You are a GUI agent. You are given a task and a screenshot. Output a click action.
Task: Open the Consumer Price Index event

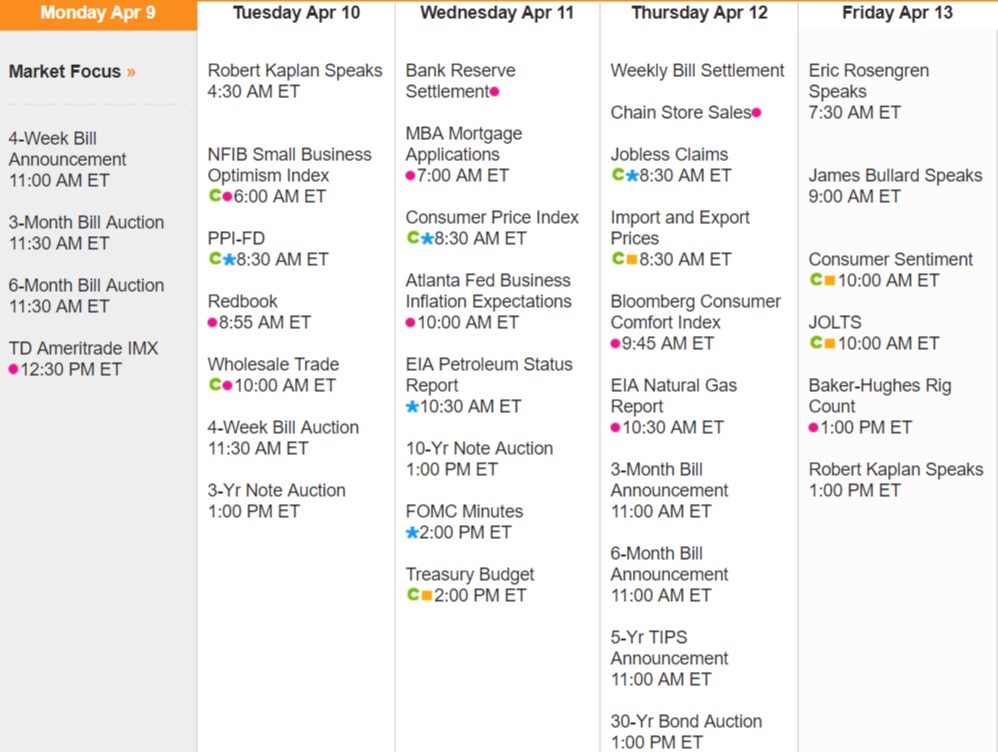[492, 217]
